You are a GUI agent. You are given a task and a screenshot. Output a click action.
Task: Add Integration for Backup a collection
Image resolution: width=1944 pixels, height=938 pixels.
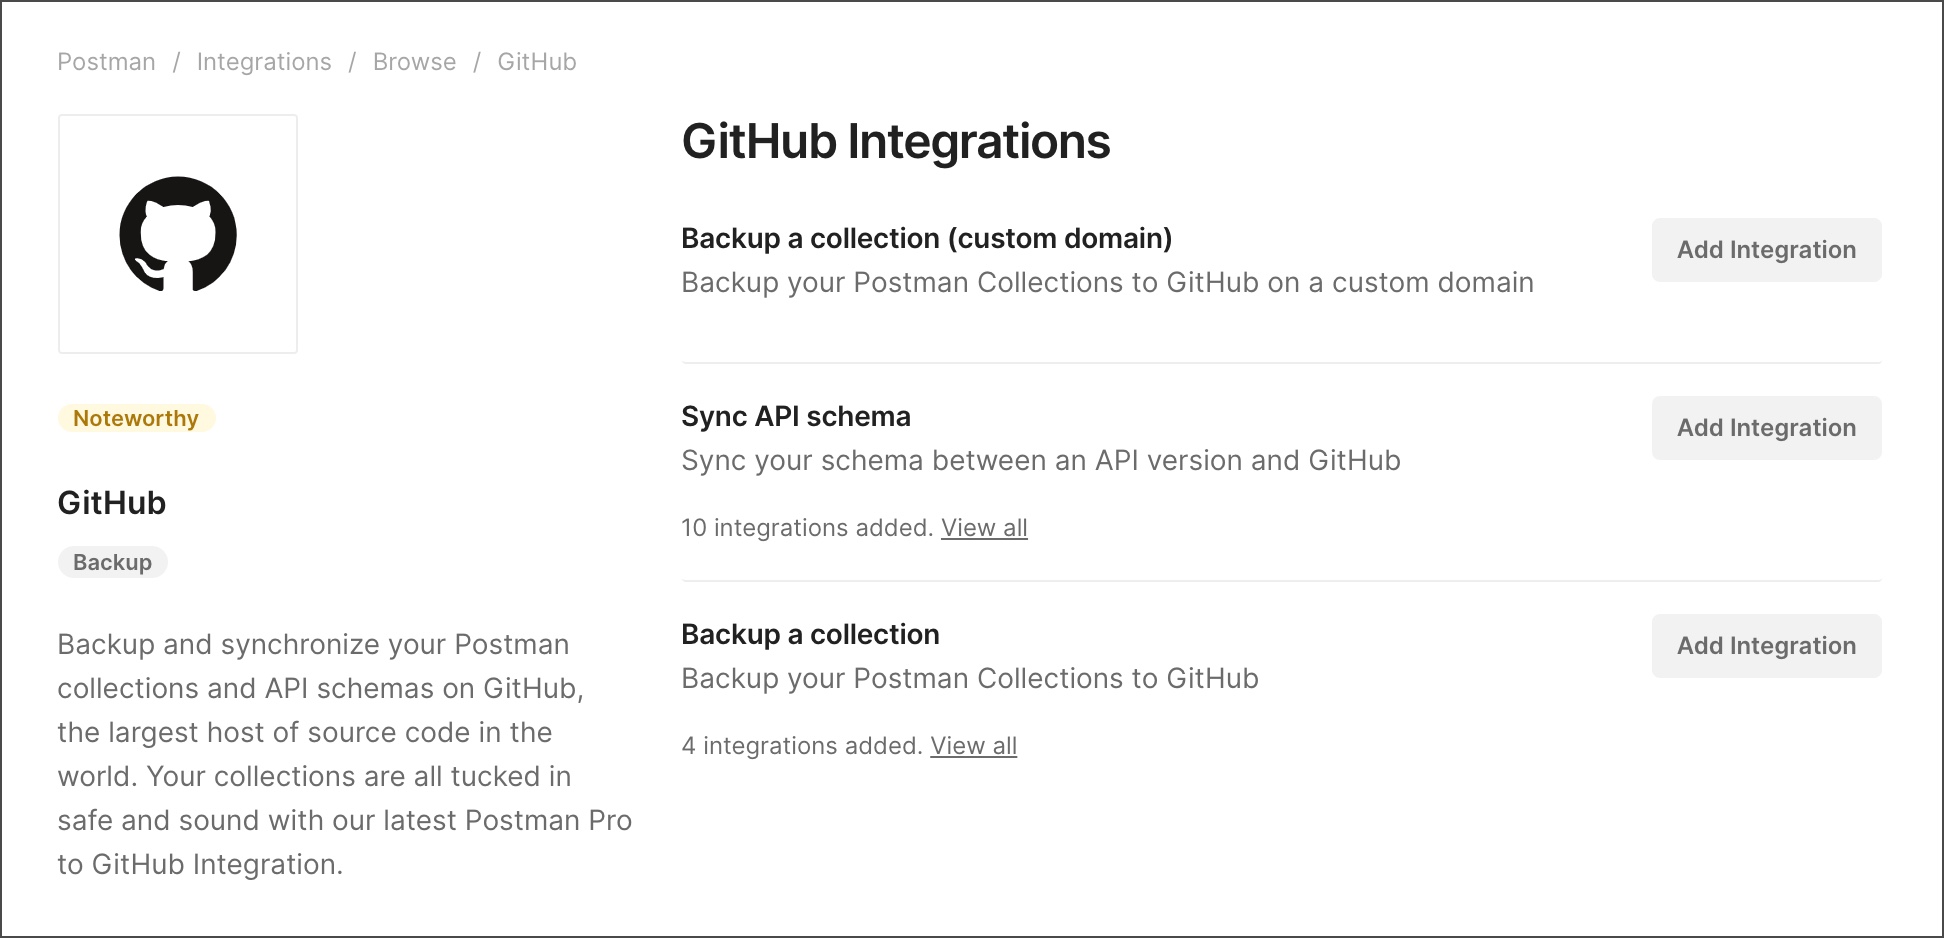[x=1766, y=645]
